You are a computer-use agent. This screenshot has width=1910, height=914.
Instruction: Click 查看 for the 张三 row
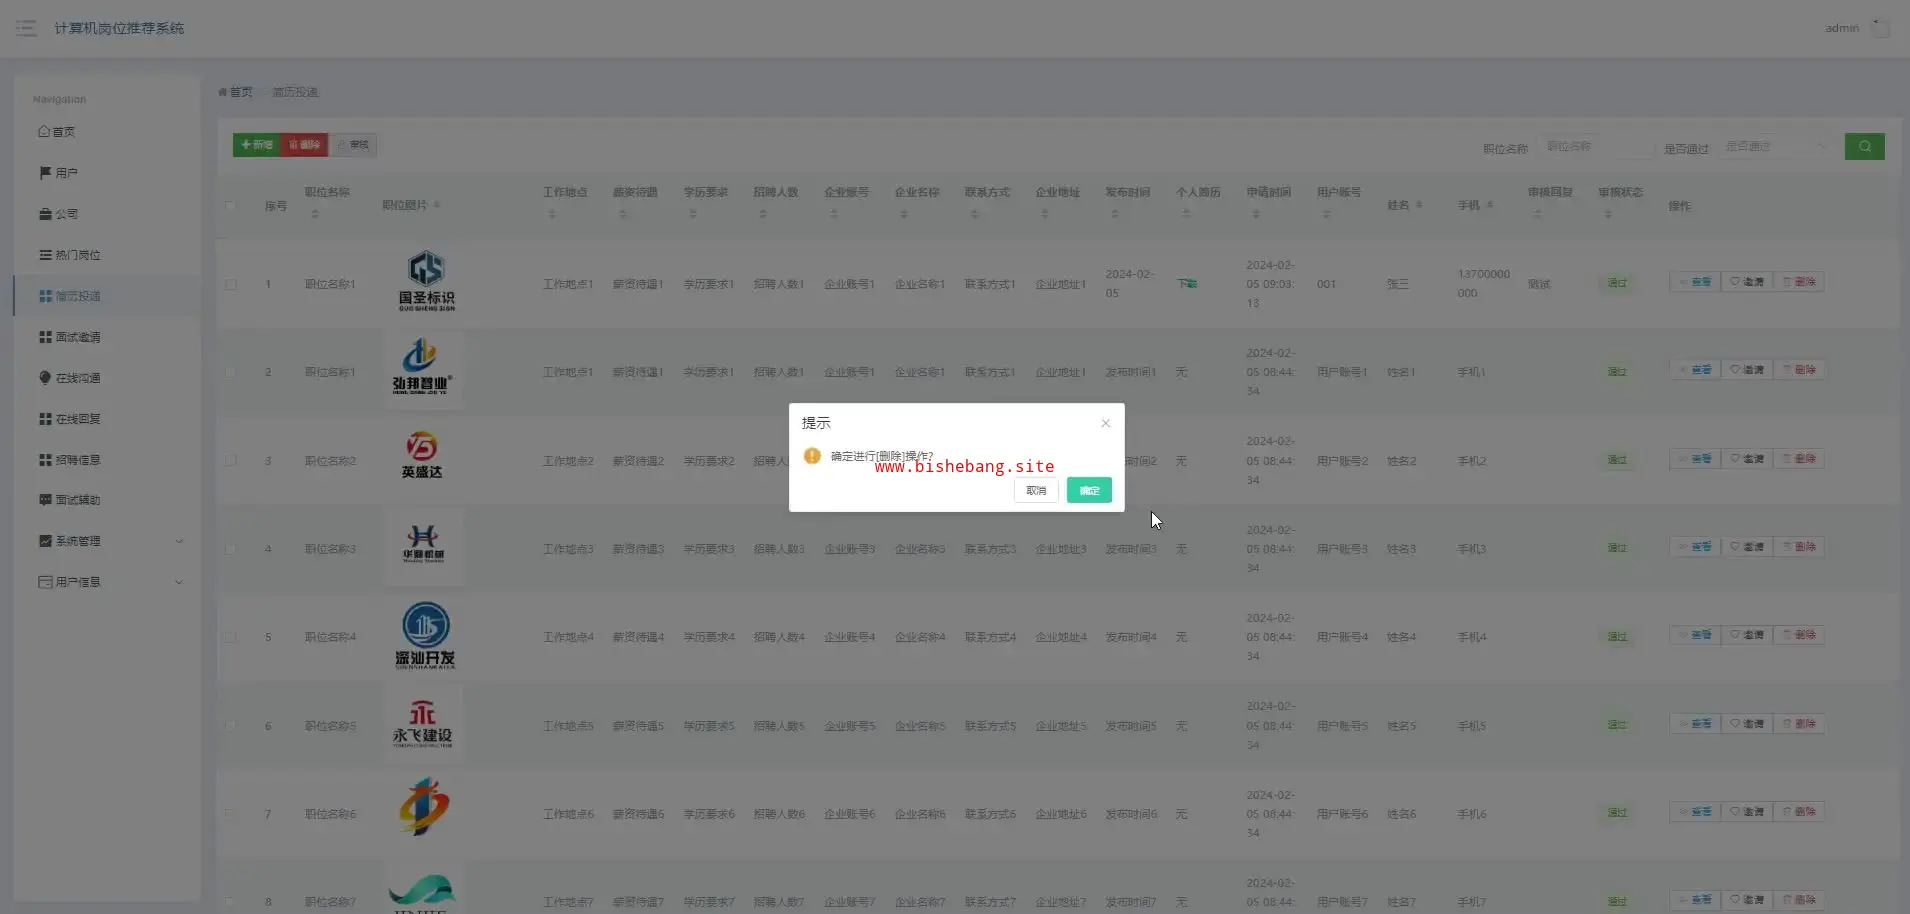point(1695,282)
